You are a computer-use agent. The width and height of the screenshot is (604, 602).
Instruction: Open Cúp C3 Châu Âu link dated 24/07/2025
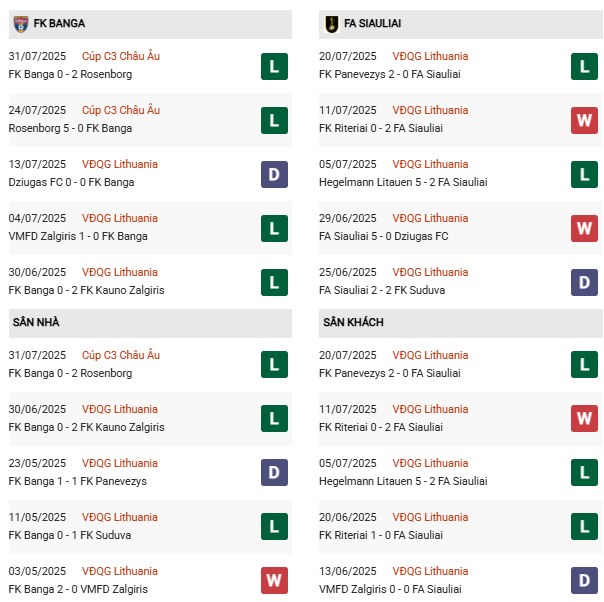click(x=120, y=110)
